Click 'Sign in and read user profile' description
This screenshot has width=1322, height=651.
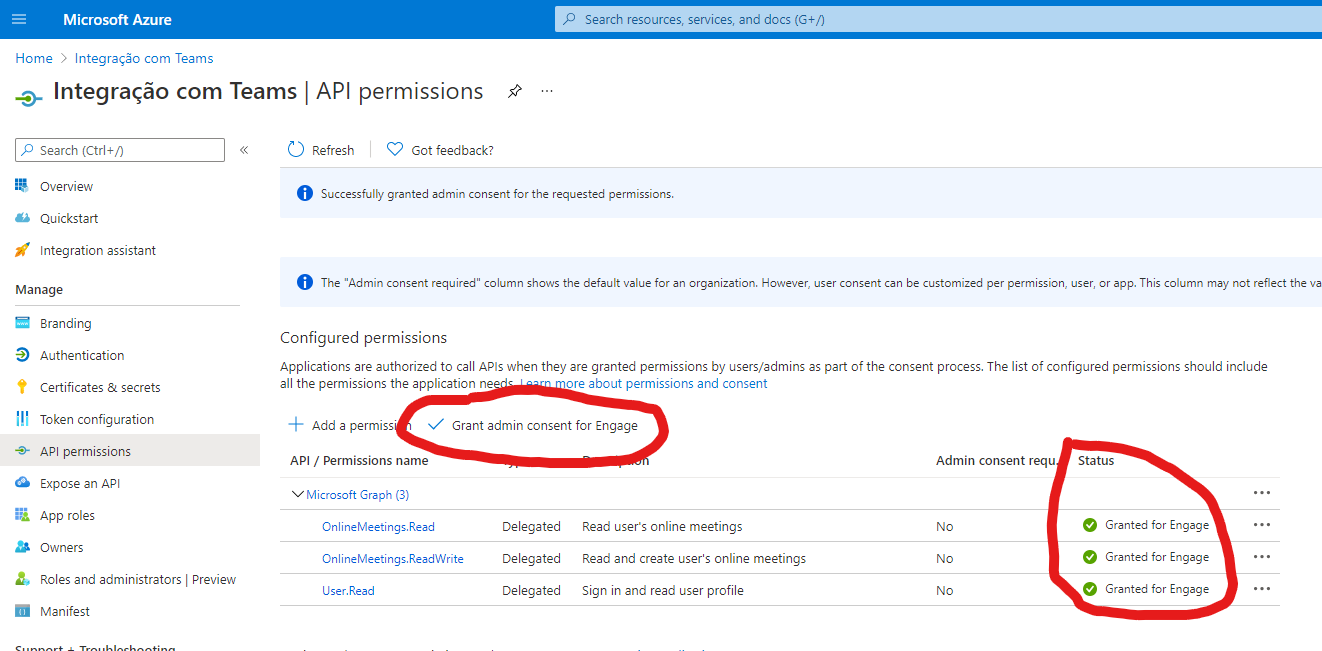tap(663, 590)
